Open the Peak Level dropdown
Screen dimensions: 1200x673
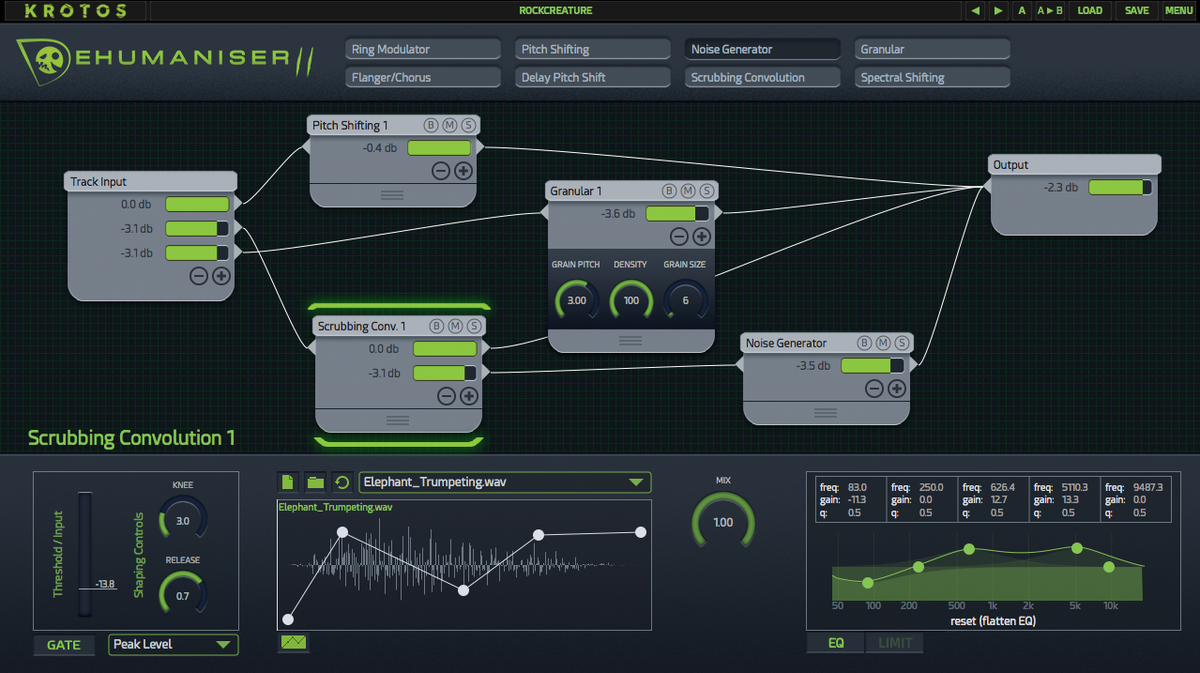point(173,645)
